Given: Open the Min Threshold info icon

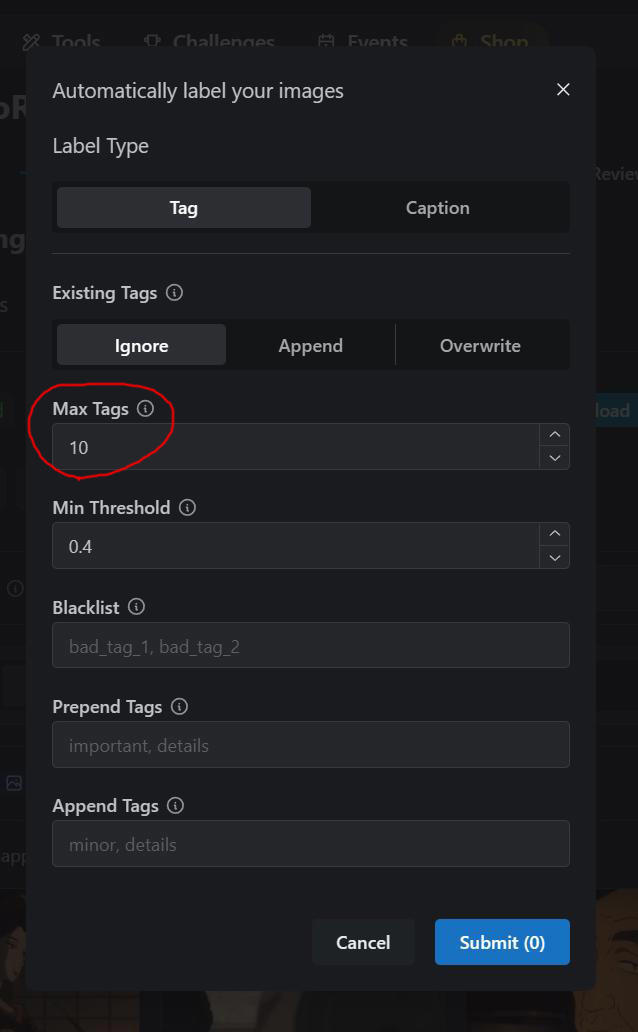Looking at the screenshot, I should pyautogui.click(x=188, y=507).
